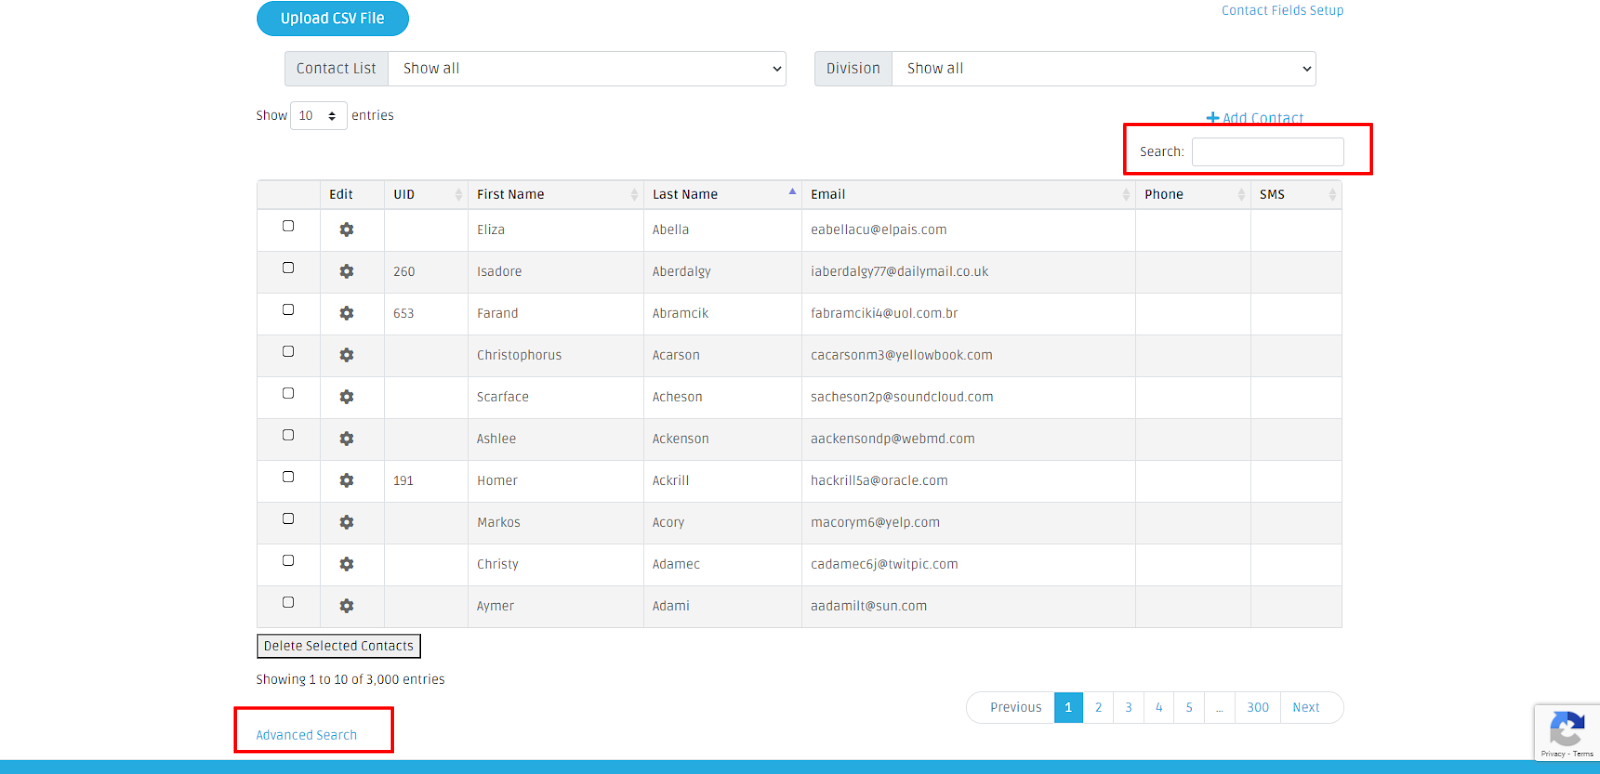Open the Contact List dropdown
Image resolution: width=1600 pixels, height=774 pixels.
587,69
